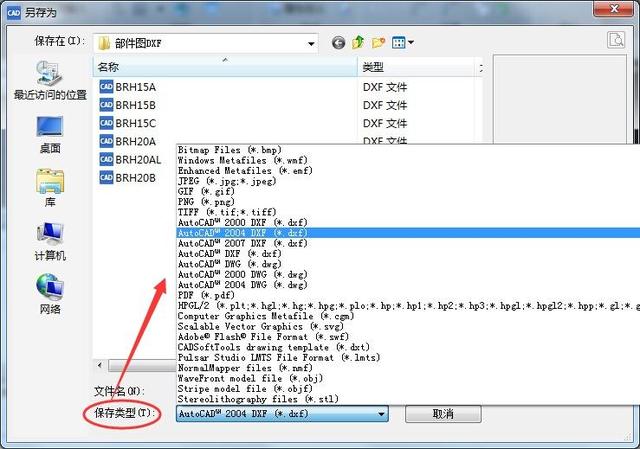Open the 计算机 computer shortcut

pyautogui.click(x=50, y=242)
